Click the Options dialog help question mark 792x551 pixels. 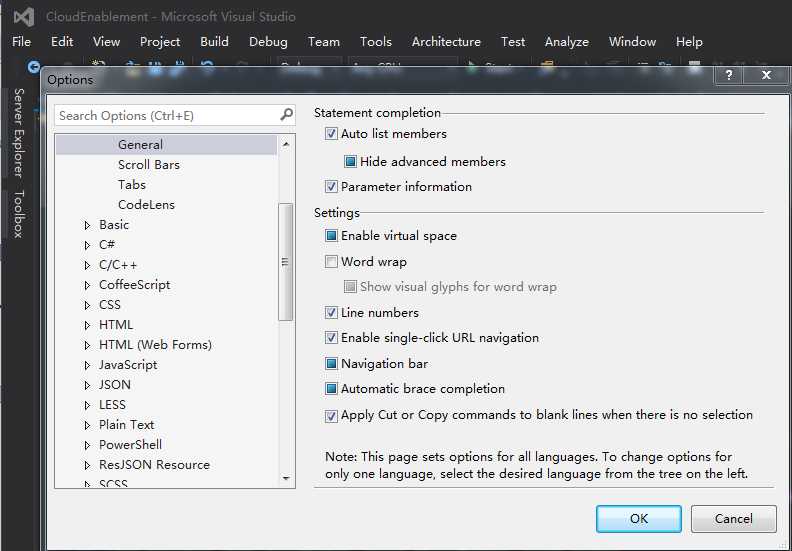(729, 75)
